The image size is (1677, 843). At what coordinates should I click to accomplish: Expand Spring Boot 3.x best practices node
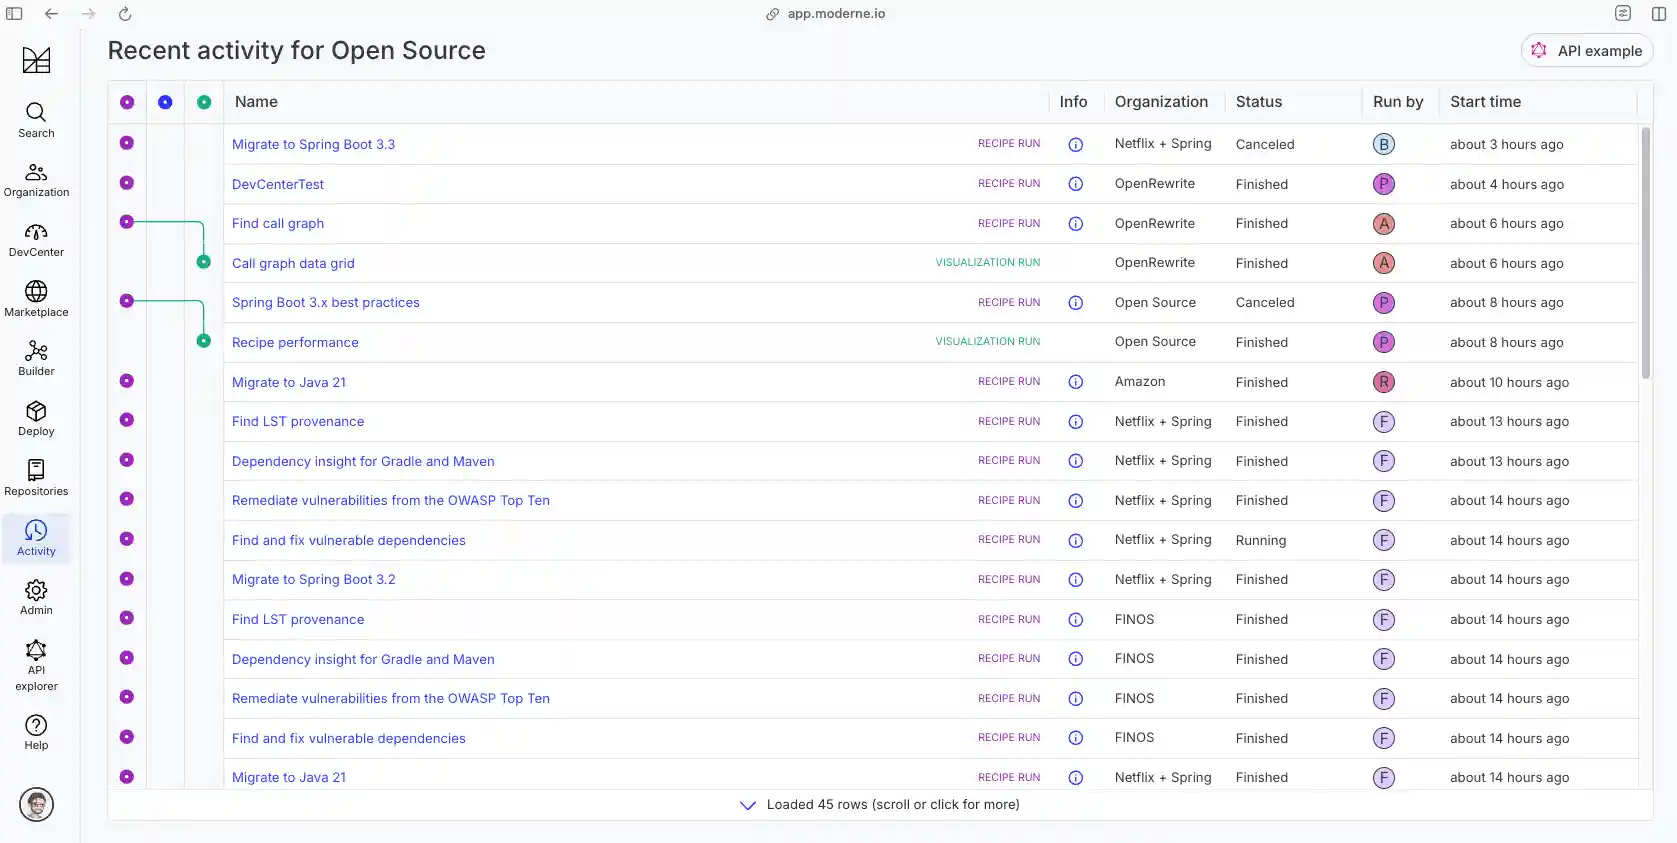pyautogui.click(x=127, y=301)
